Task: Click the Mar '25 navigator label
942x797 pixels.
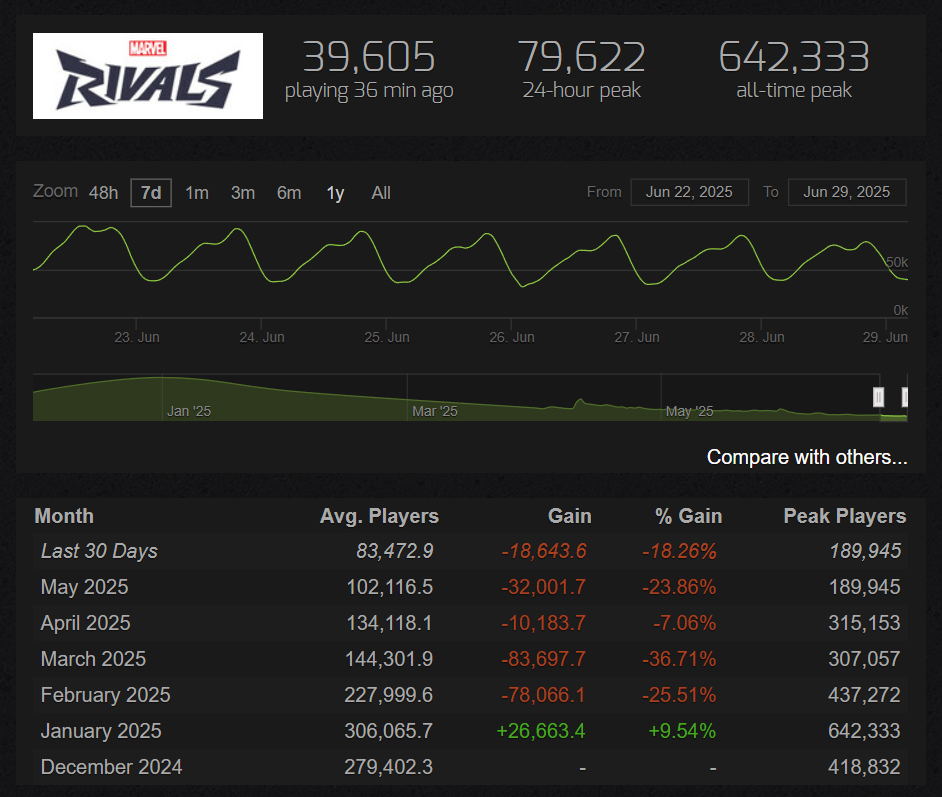Action: tap(434, 411)
